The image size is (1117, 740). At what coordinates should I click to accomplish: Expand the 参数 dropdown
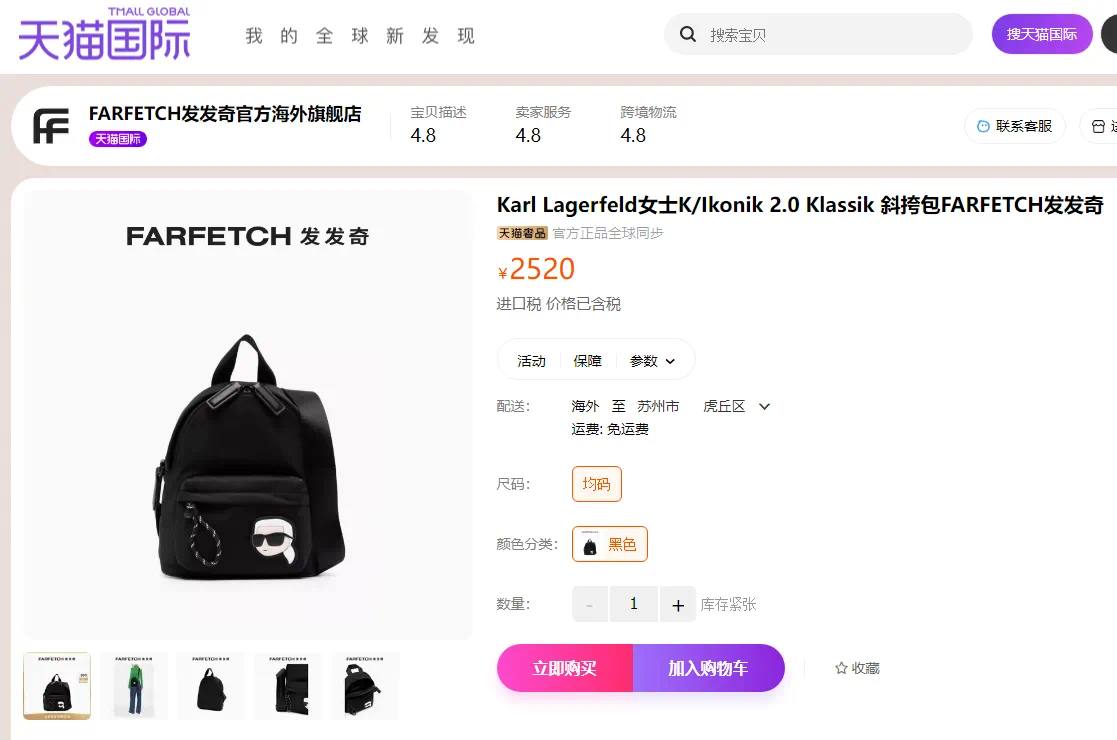[652, 361]
